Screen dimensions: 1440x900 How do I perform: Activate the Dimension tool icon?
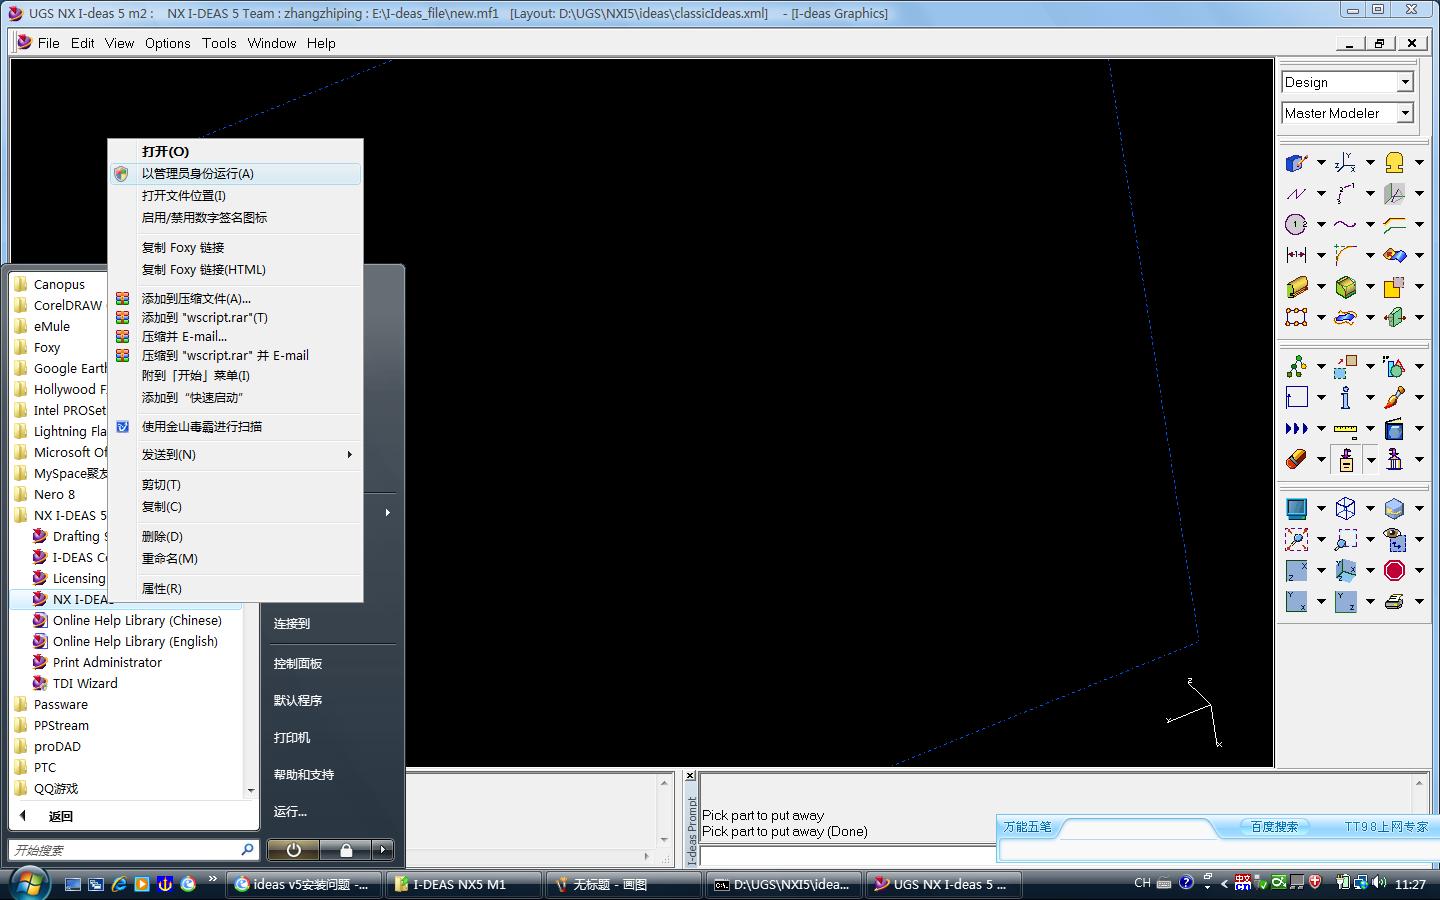click(x=1297, y=256)
